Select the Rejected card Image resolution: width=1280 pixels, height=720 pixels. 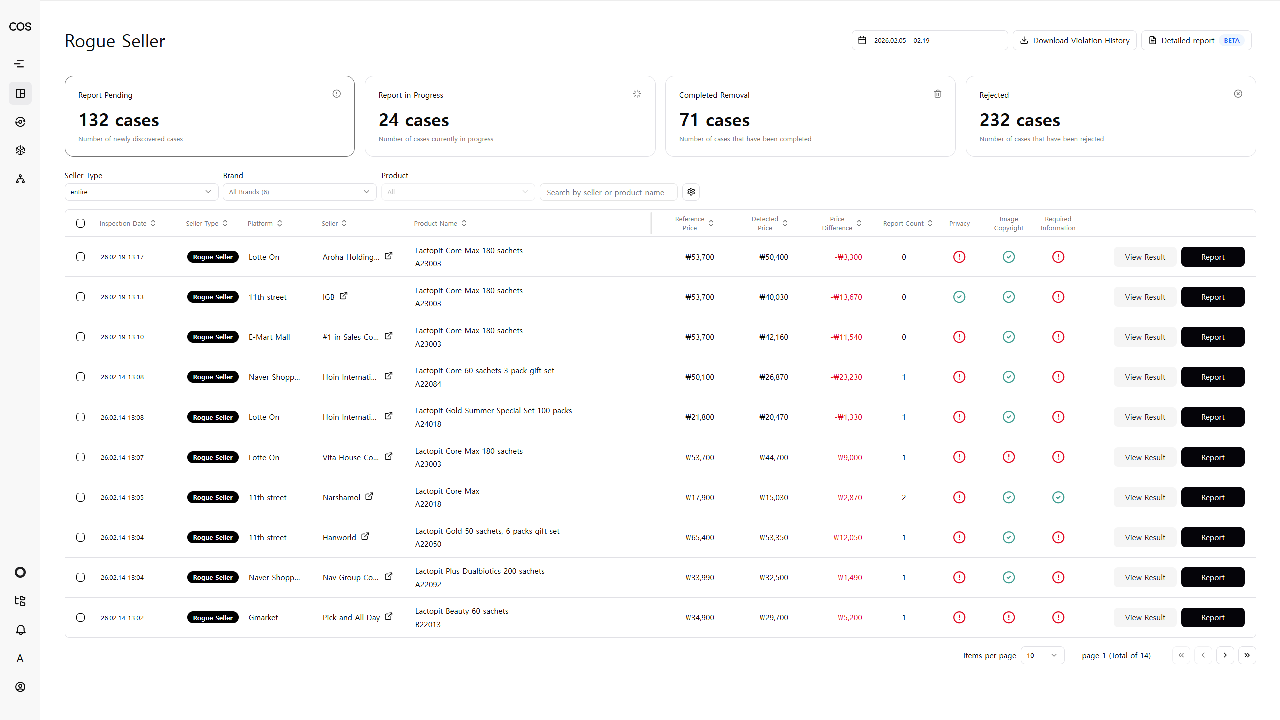coord(1110,116)
